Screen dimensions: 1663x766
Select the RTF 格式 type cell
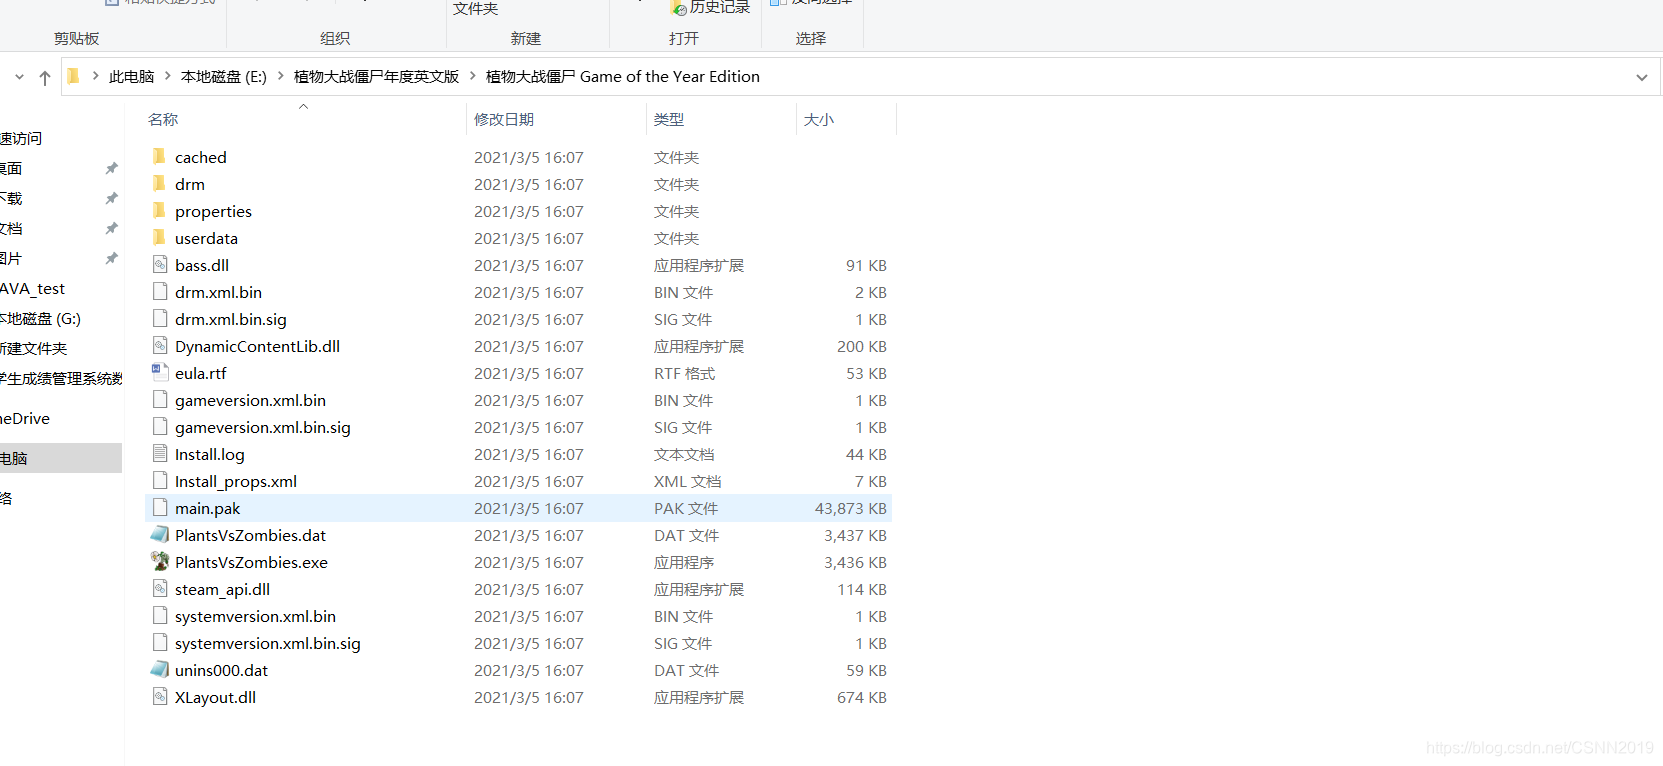[x=685, y=373]
